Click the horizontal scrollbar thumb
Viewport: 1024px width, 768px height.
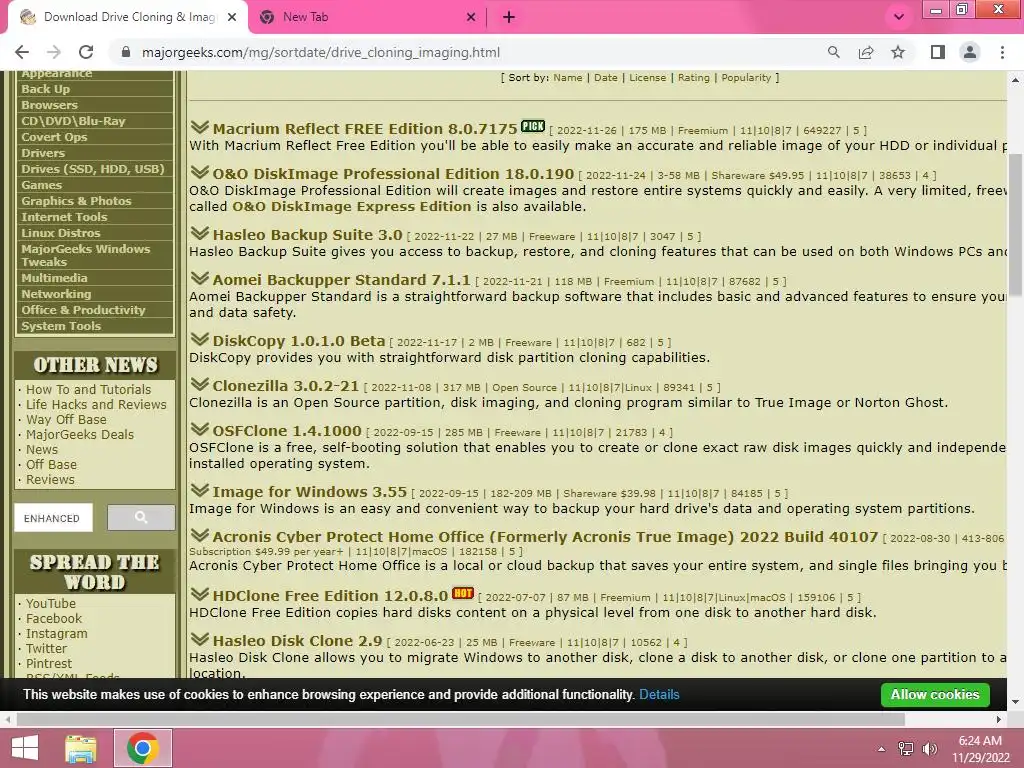pos(460,719)
